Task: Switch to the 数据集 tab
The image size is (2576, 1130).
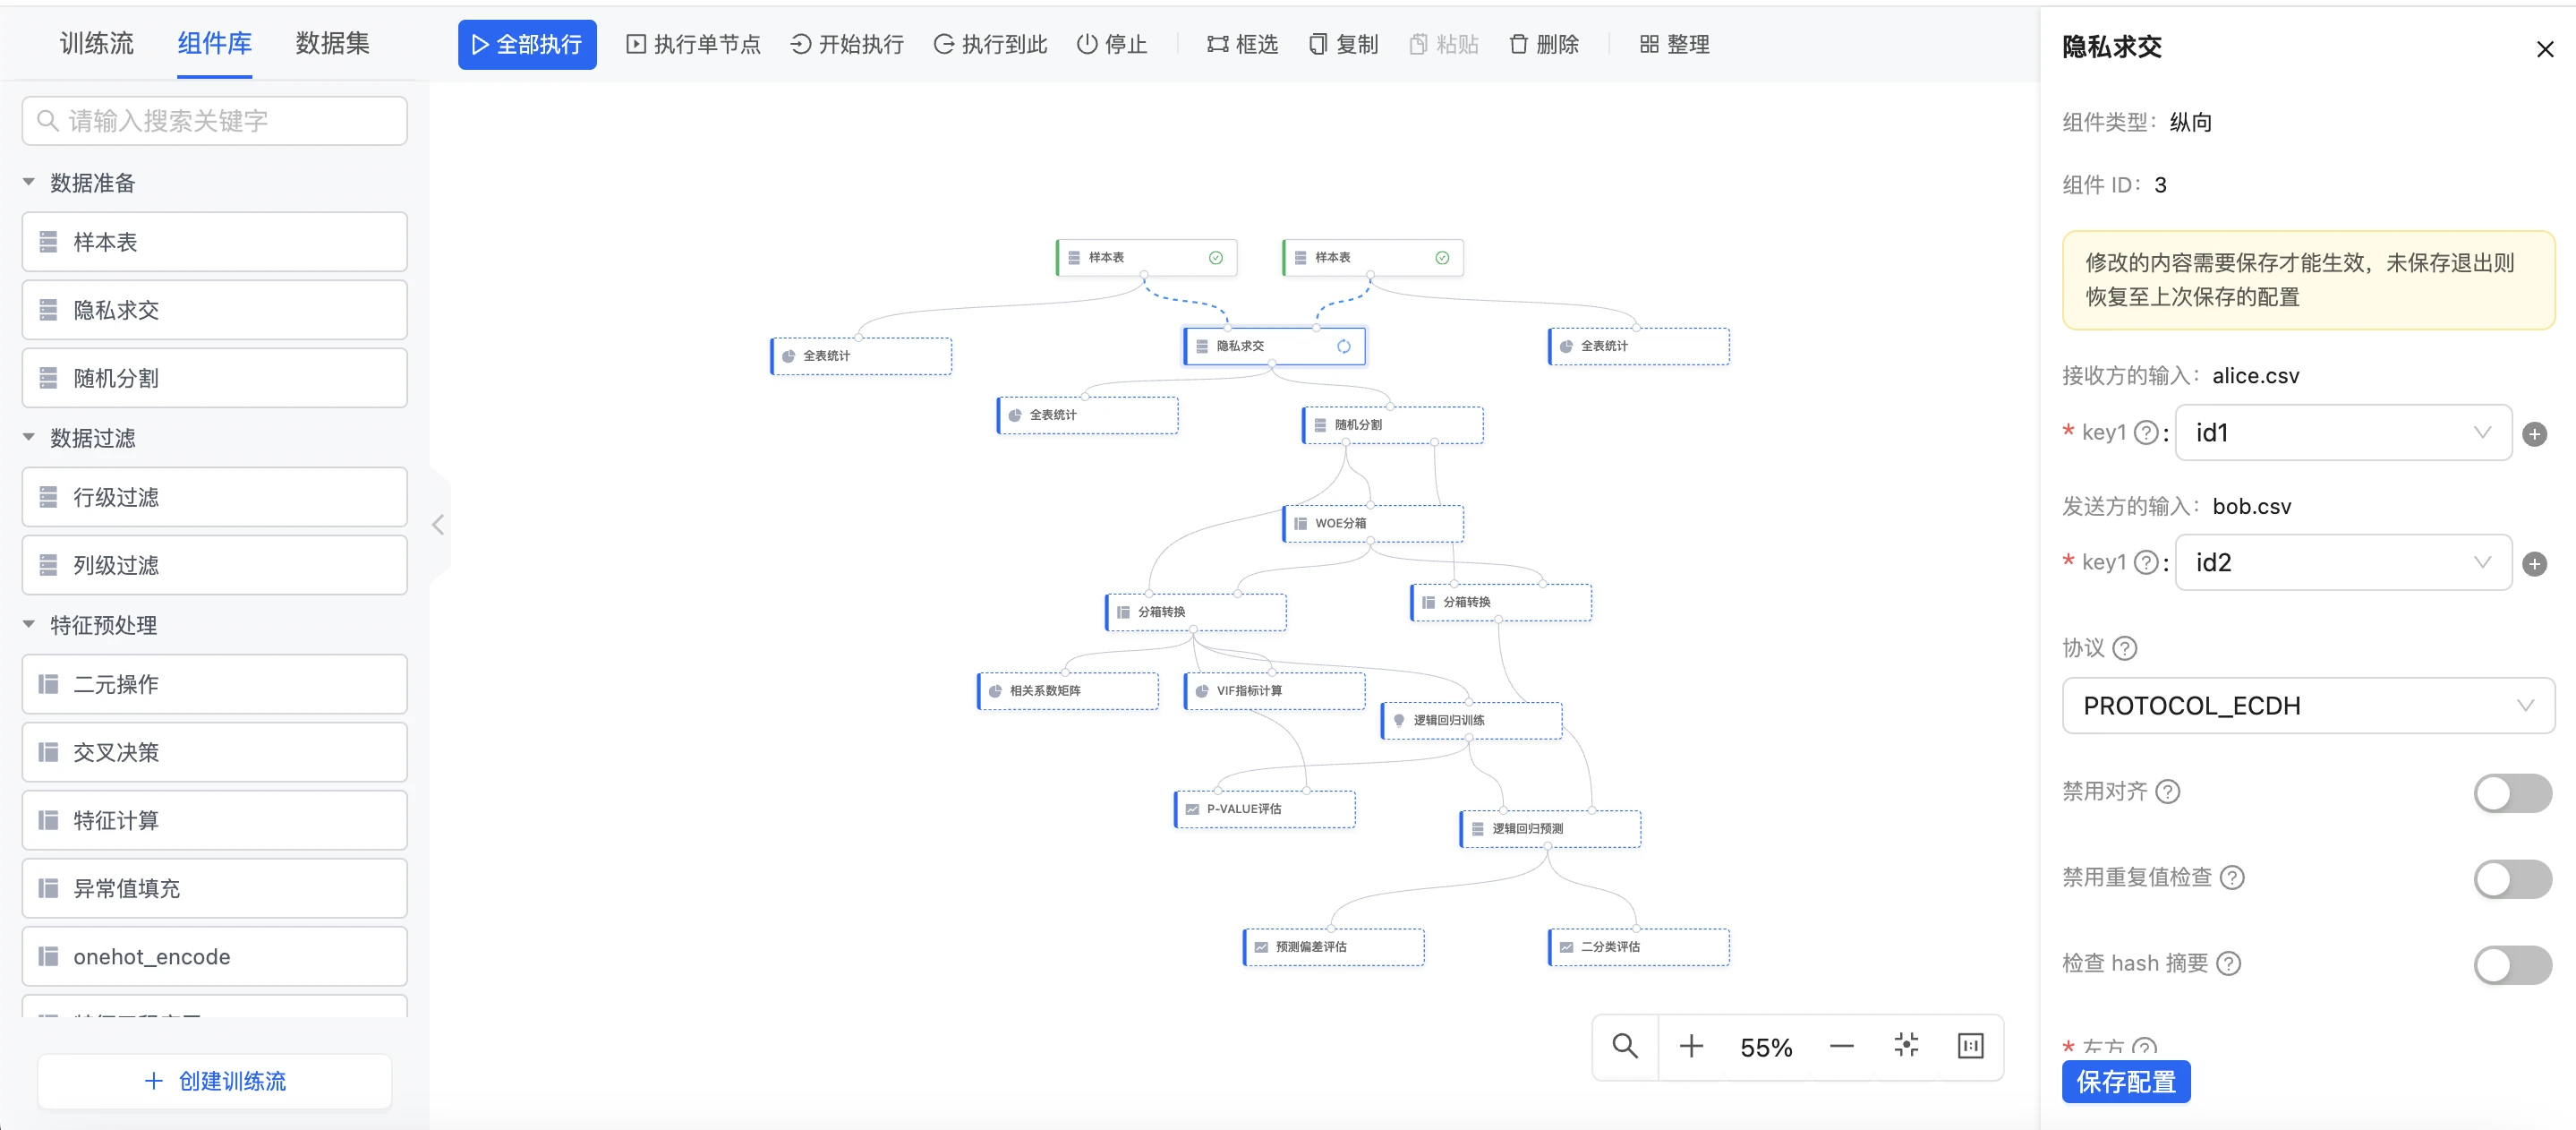Action: click(x=332, y=43)
